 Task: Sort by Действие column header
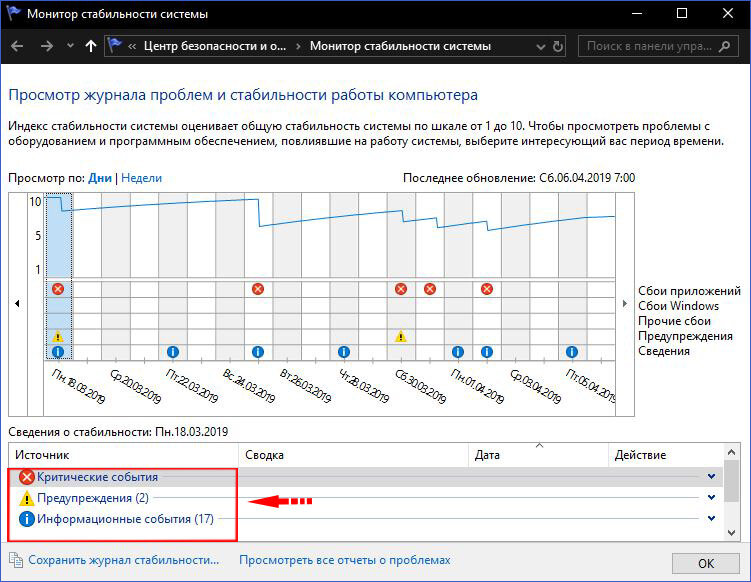click(666, 455)
